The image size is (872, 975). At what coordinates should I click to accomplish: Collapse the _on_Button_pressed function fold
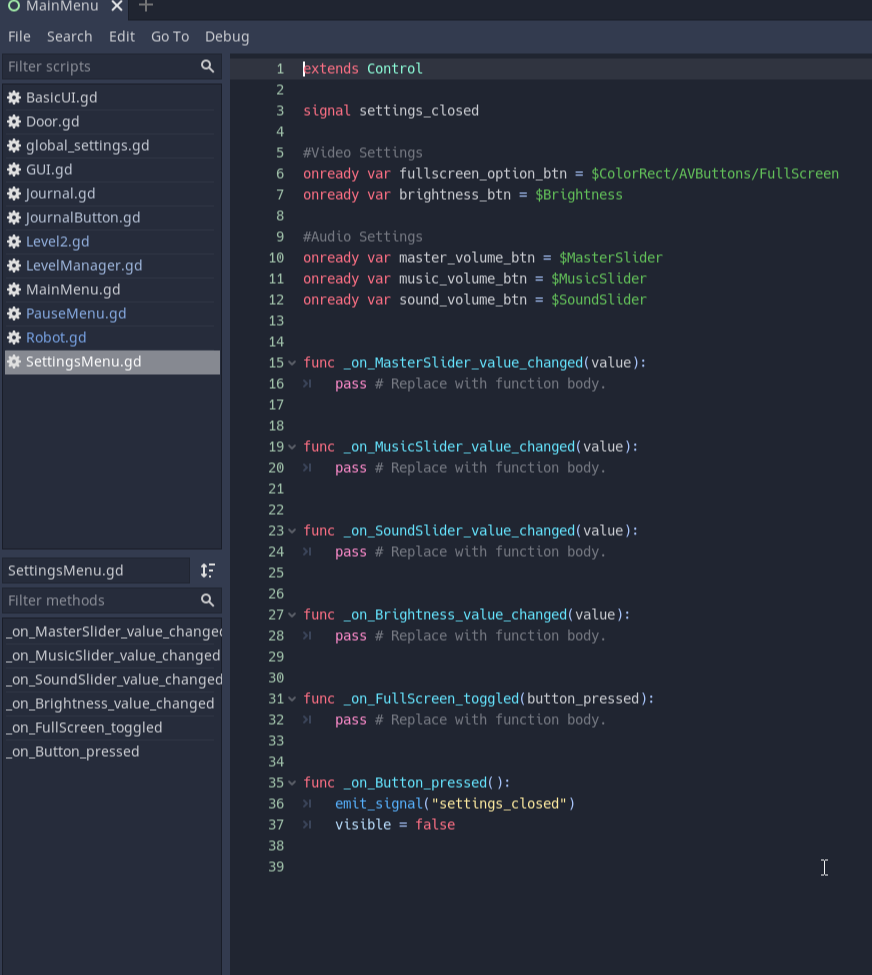(x=291, y=782)
